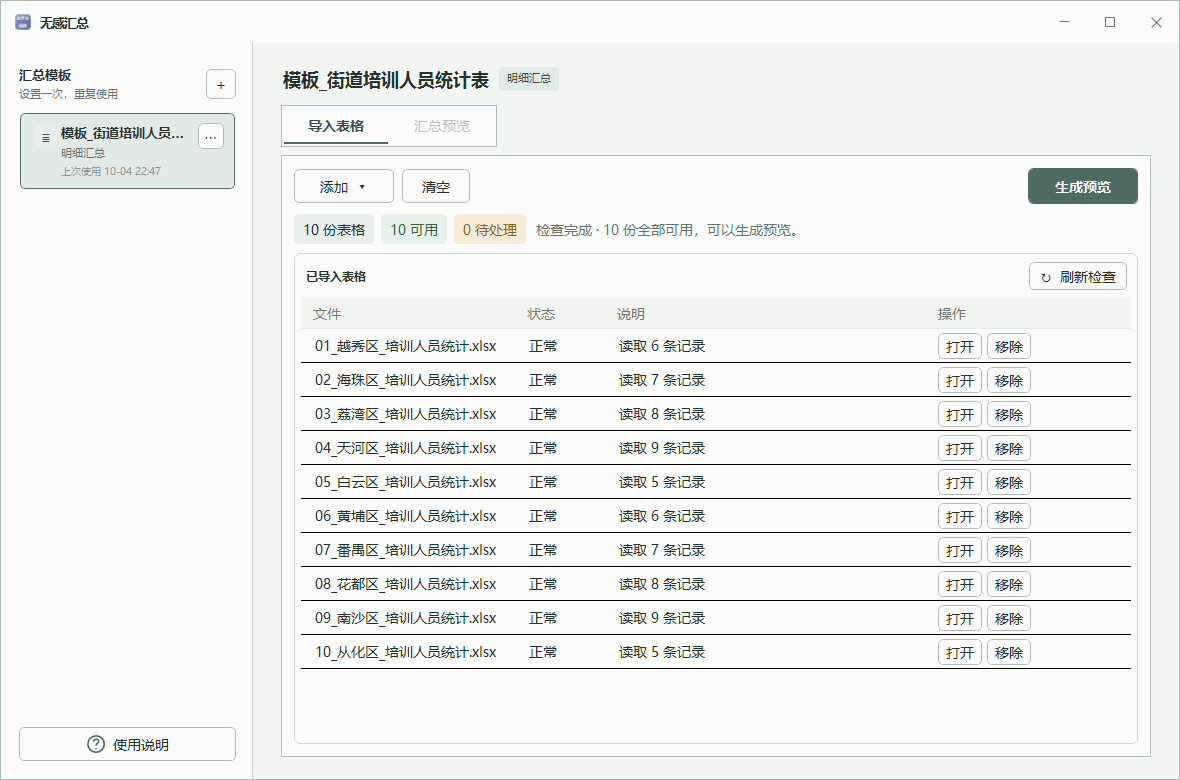Remove the 06_黄埔区 file
The image size is (1180, 780).
tap(1008, 516)
